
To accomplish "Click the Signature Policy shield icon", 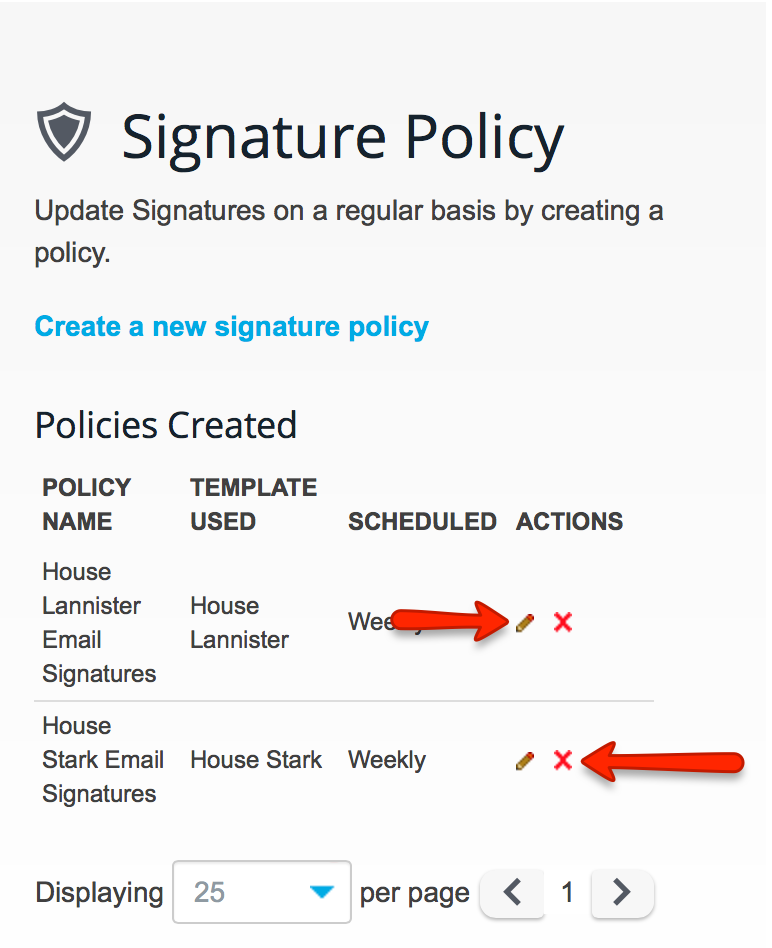I will (63, 131).
